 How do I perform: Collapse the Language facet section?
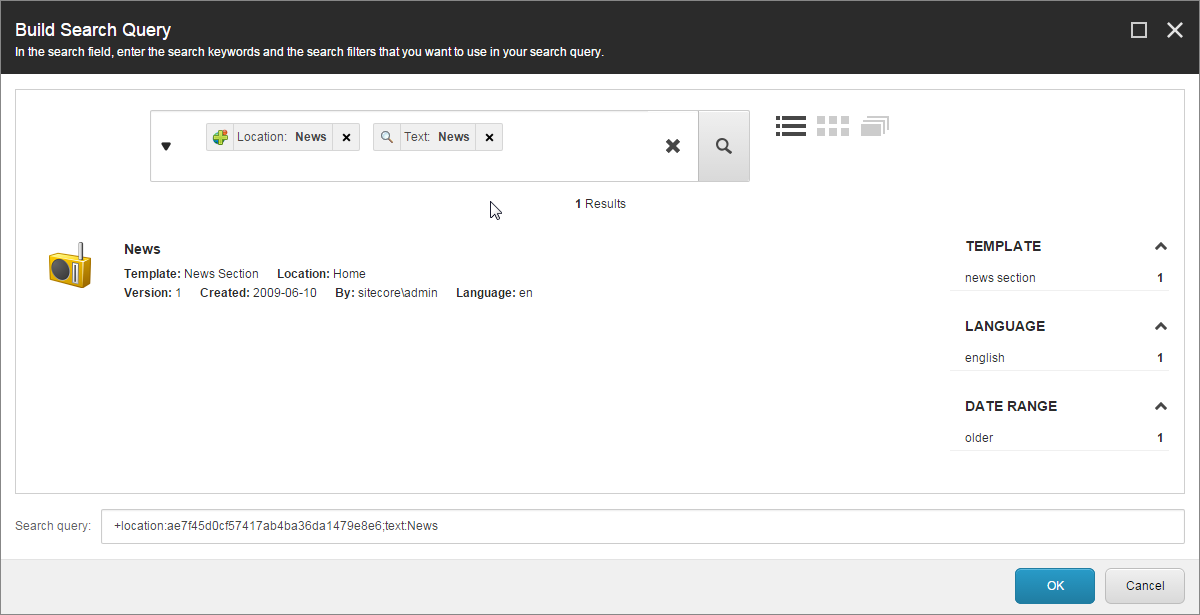(1160, 326)
